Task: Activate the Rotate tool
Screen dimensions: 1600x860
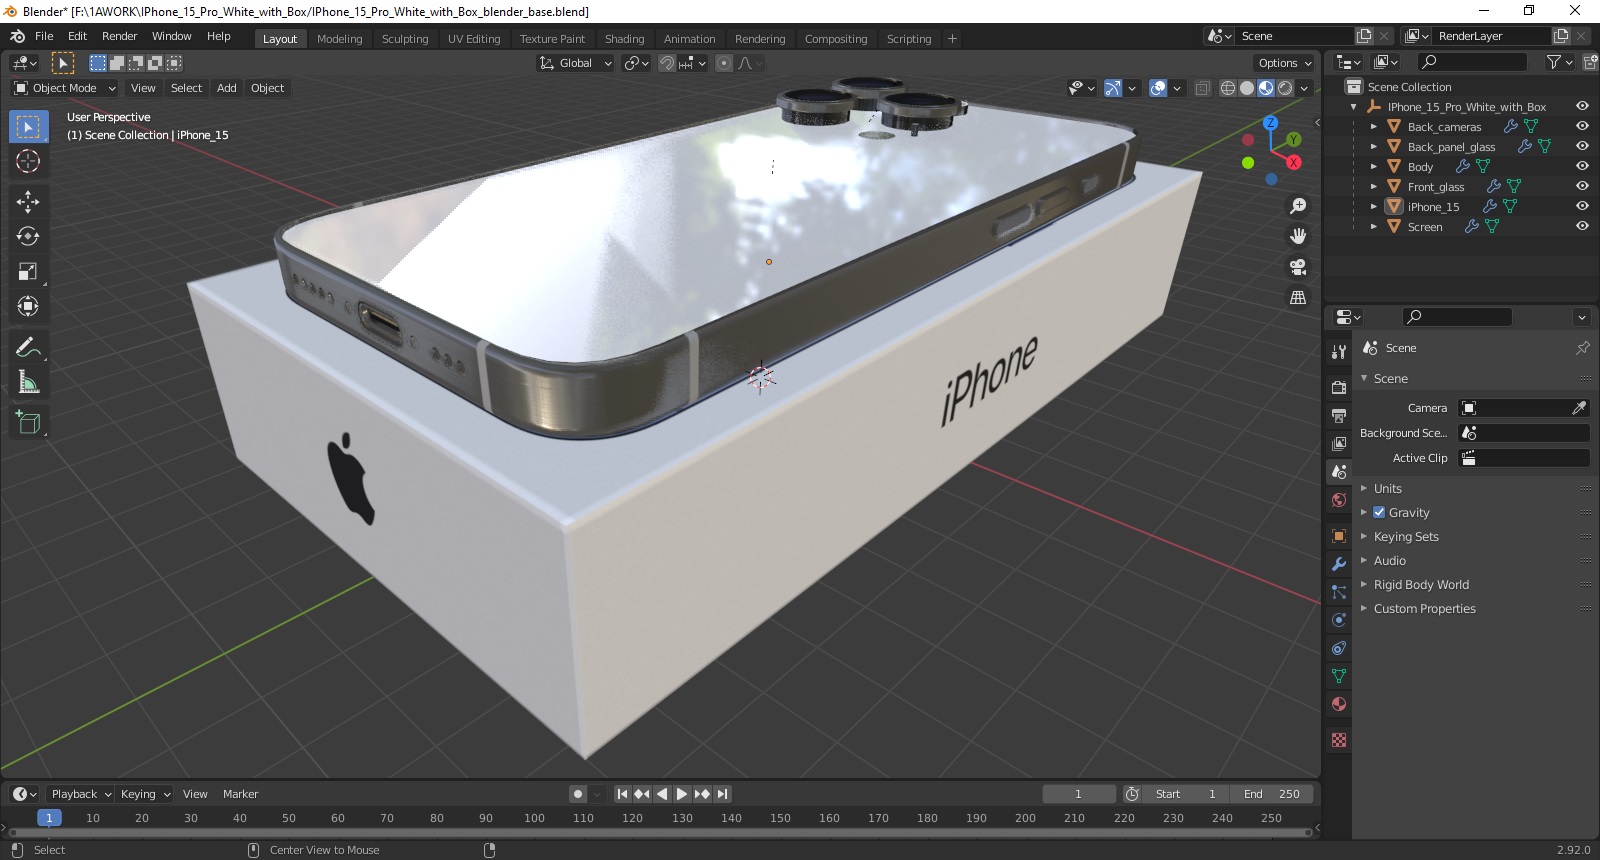Action: tap(28, 236)
